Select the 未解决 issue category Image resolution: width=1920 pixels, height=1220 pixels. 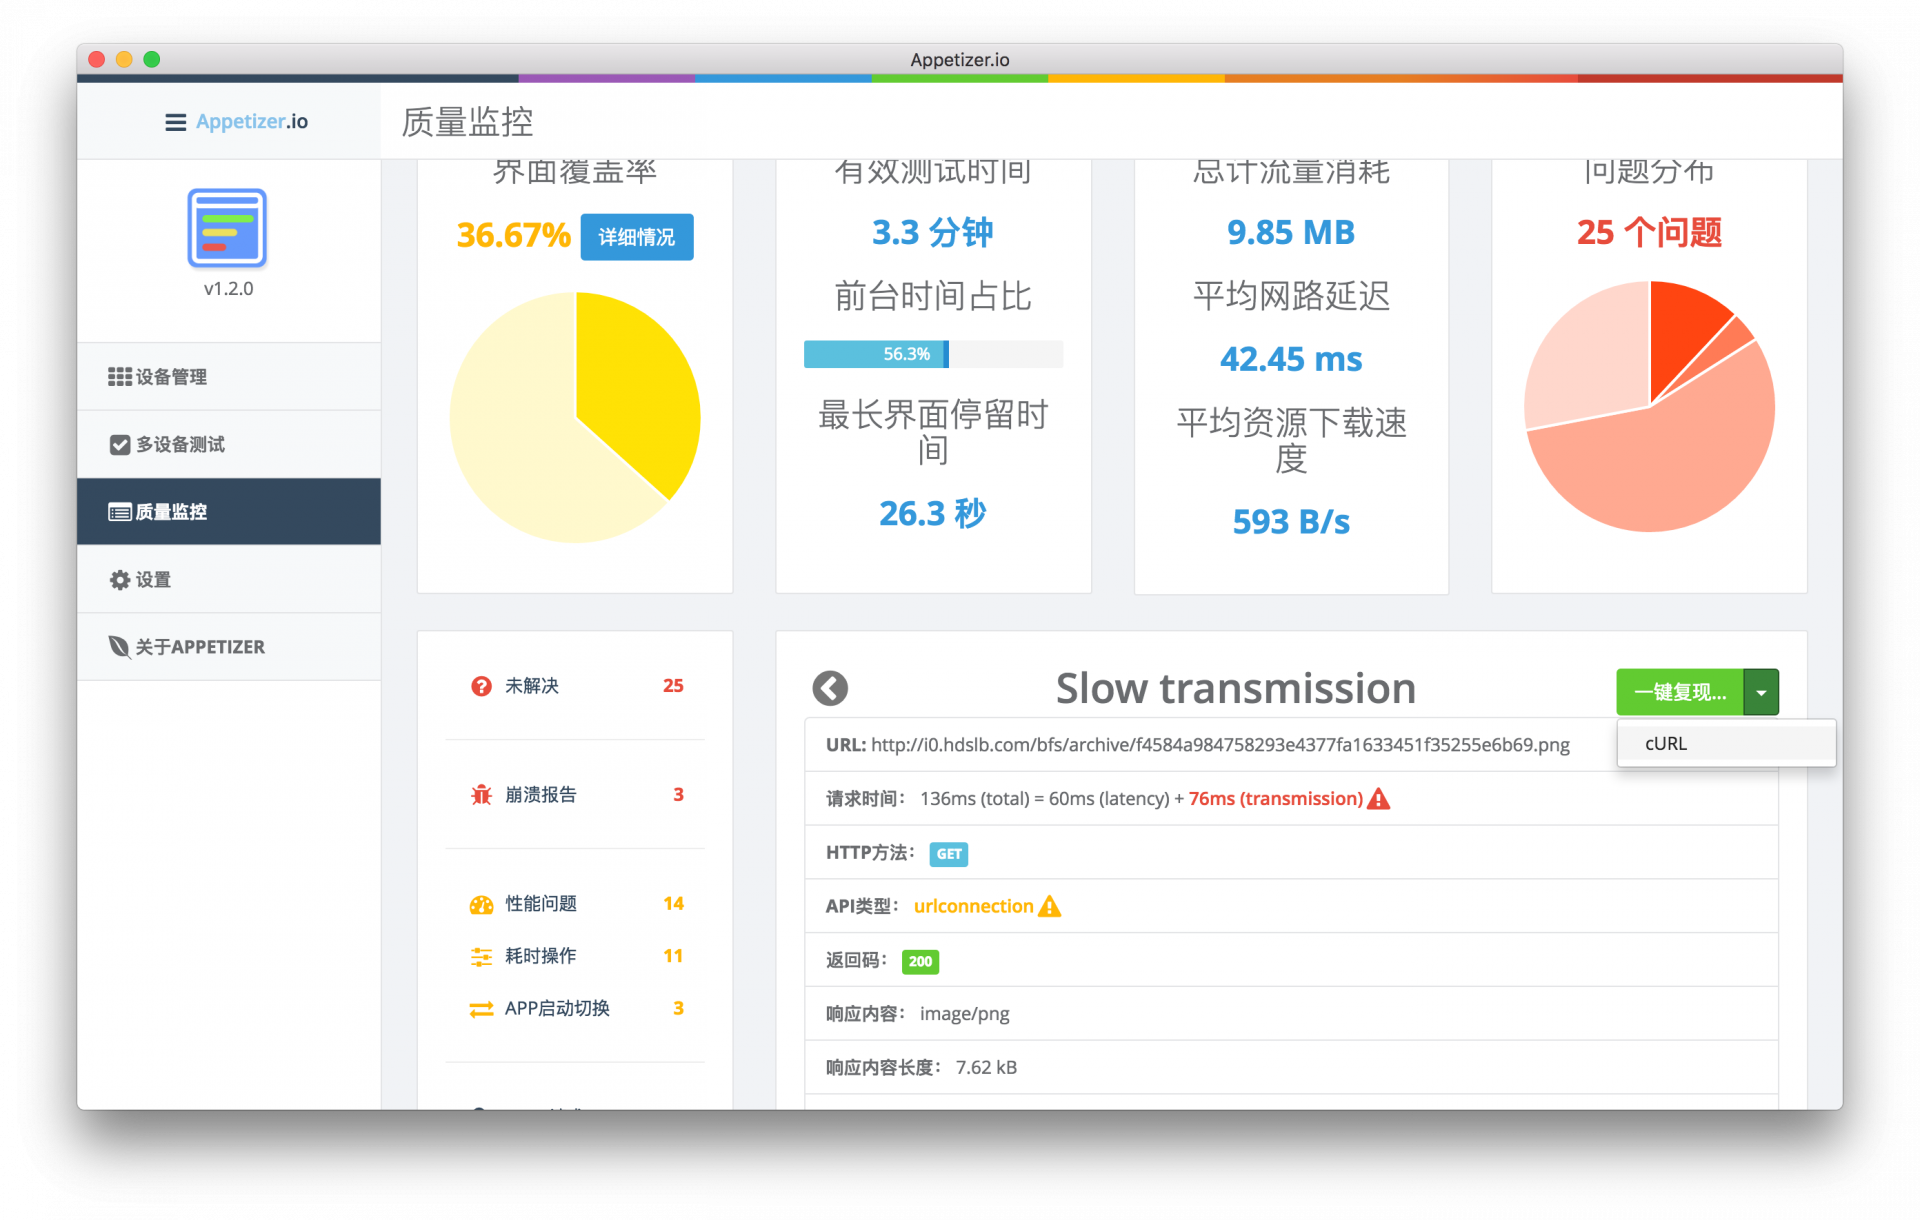tap(575, 686)
